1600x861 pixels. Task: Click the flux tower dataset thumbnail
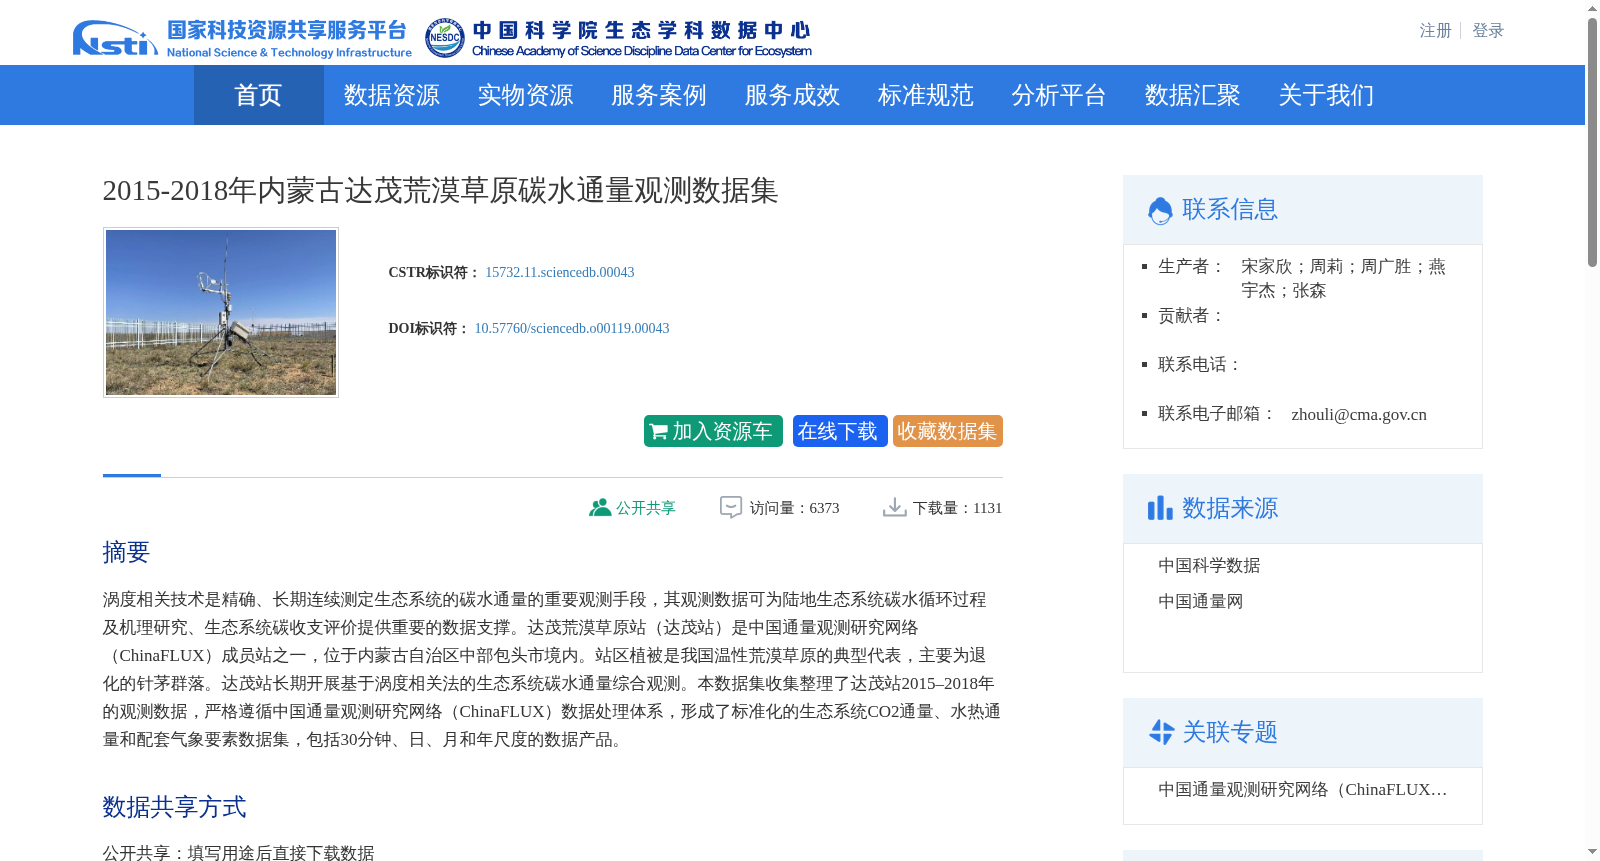pos(221,312)
